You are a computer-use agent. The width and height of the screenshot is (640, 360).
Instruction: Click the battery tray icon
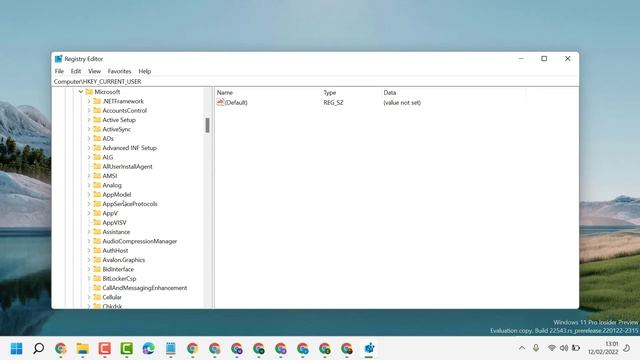click(576, 348)
